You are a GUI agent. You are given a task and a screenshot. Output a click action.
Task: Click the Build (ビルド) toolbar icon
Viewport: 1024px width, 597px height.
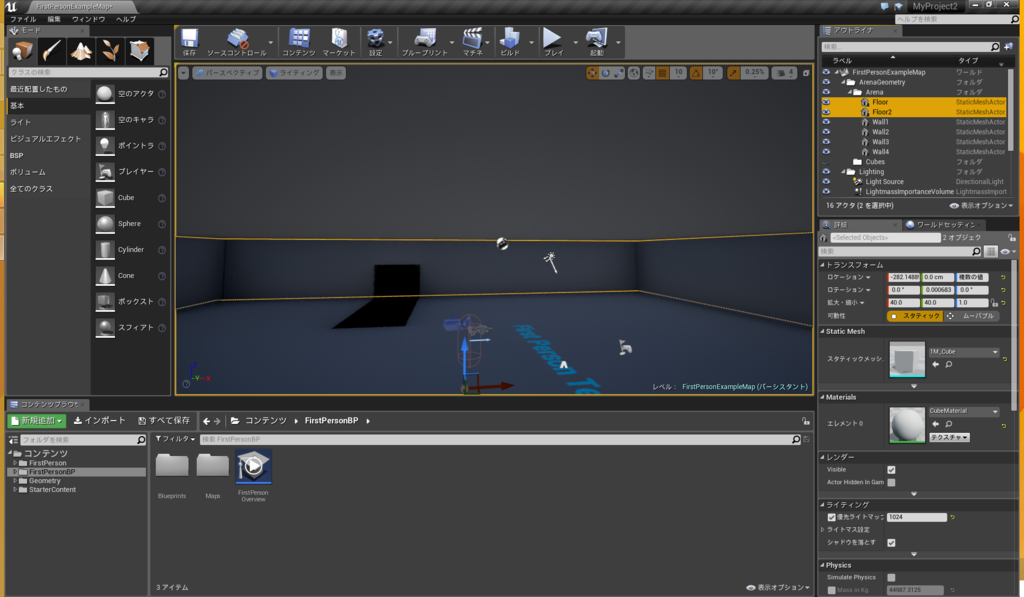[510, 39]
